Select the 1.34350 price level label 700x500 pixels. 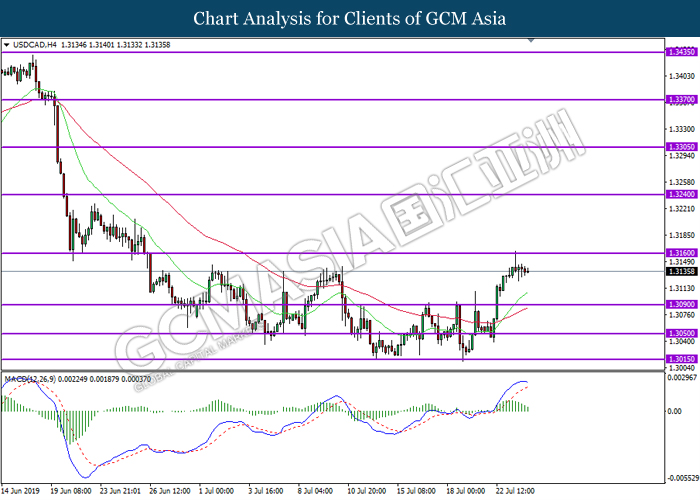pos(681,52)
